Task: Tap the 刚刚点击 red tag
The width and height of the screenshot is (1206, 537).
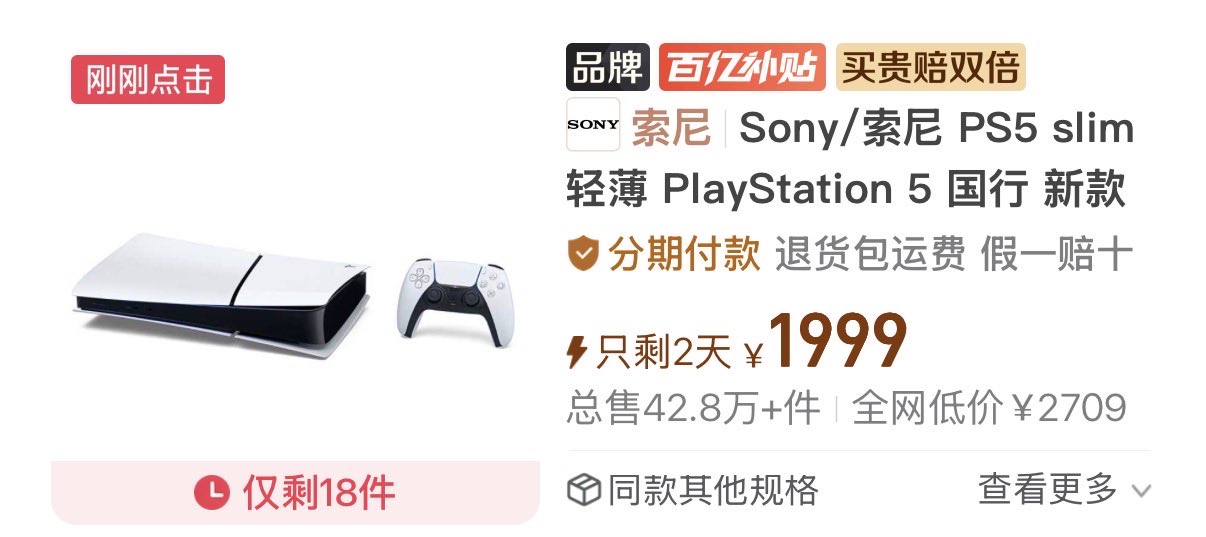Action: 148,79
